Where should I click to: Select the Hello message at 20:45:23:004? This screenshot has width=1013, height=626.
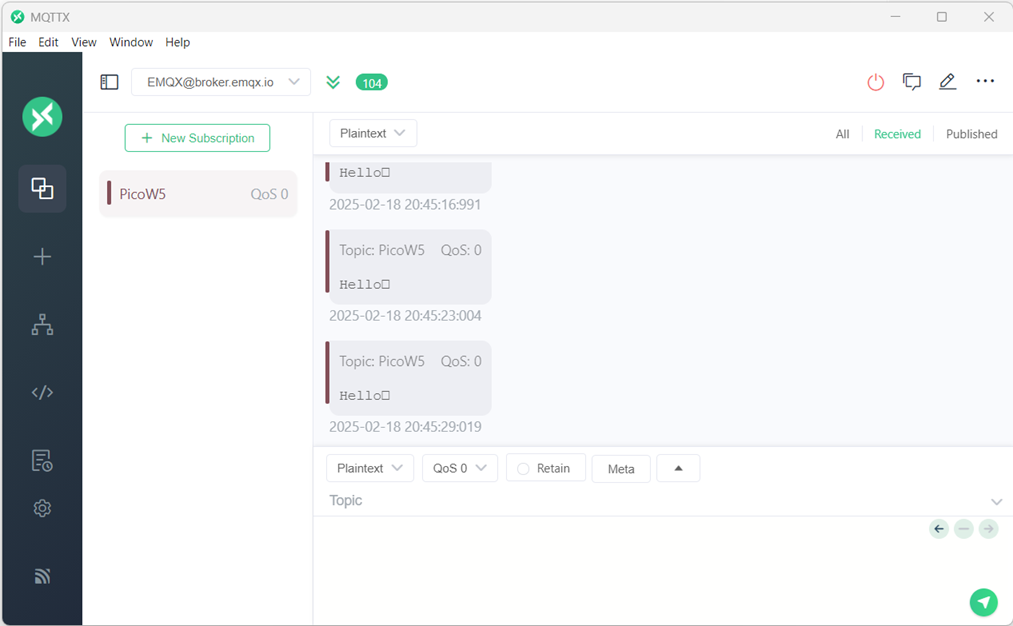point(410,267)
